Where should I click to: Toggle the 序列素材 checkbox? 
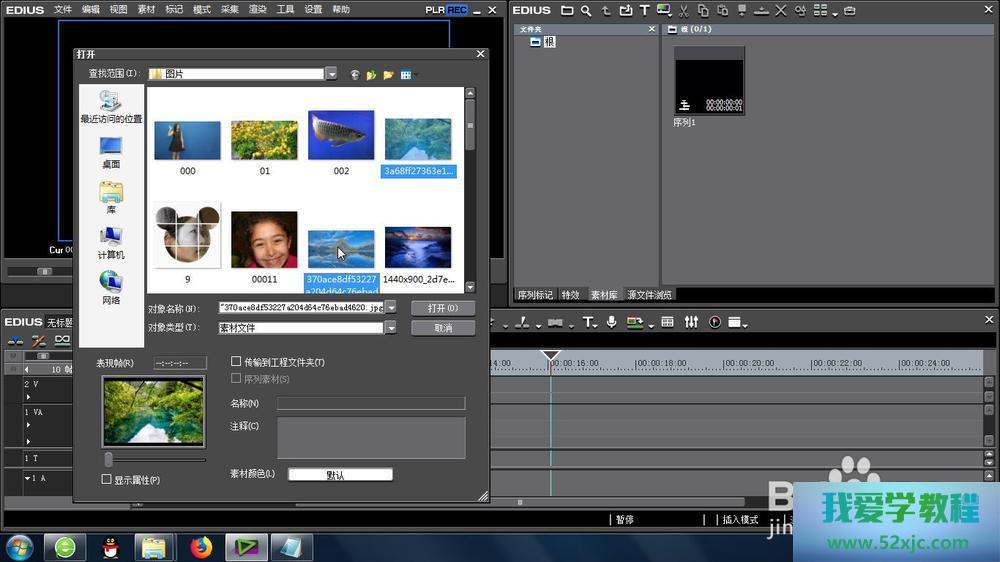click(x=236, y=379)
